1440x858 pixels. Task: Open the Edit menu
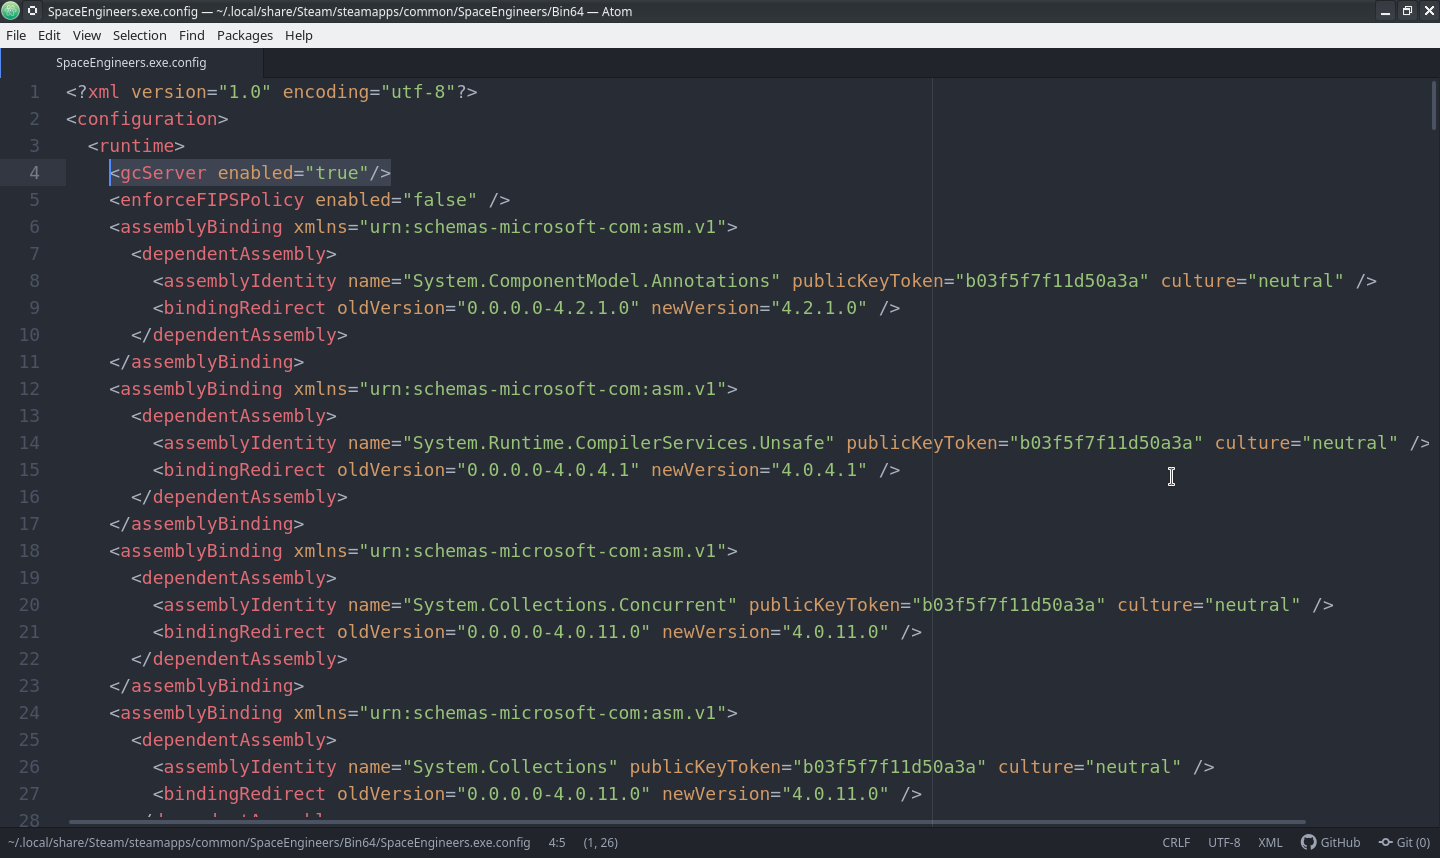(49, 35)
